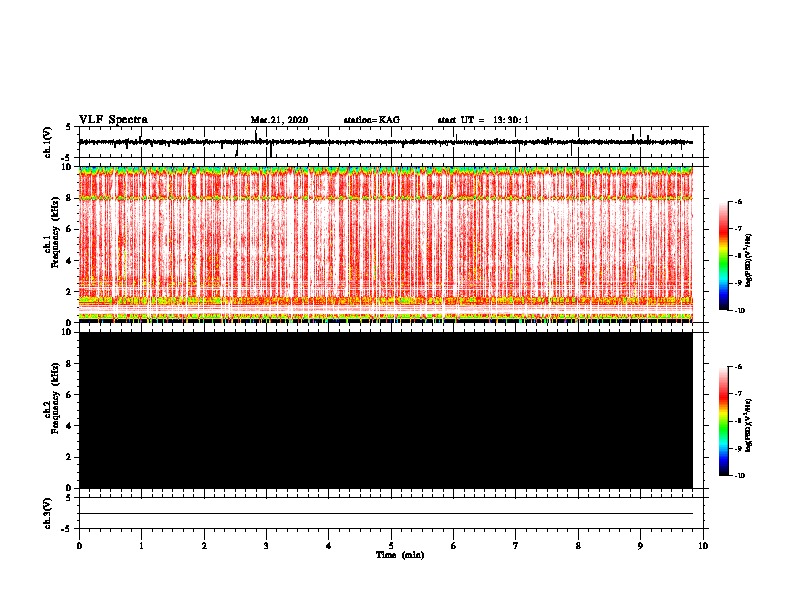This screenshot has width=792, height=612.
Task: Click inside the ch.1 spectrogram panel
Action: pyautogui.click(x=385, y=244)
